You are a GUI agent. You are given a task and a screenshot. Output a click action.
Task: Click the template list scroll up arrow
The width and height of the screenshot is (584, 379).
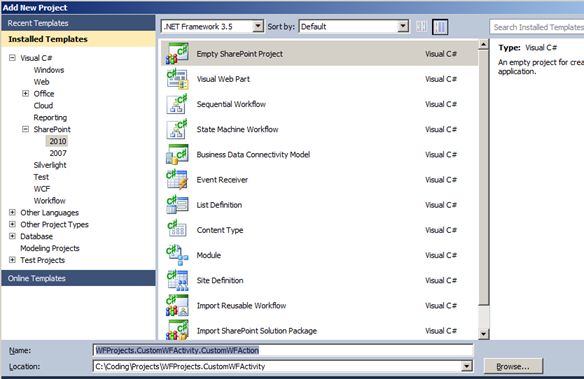[x=483, y=44]
